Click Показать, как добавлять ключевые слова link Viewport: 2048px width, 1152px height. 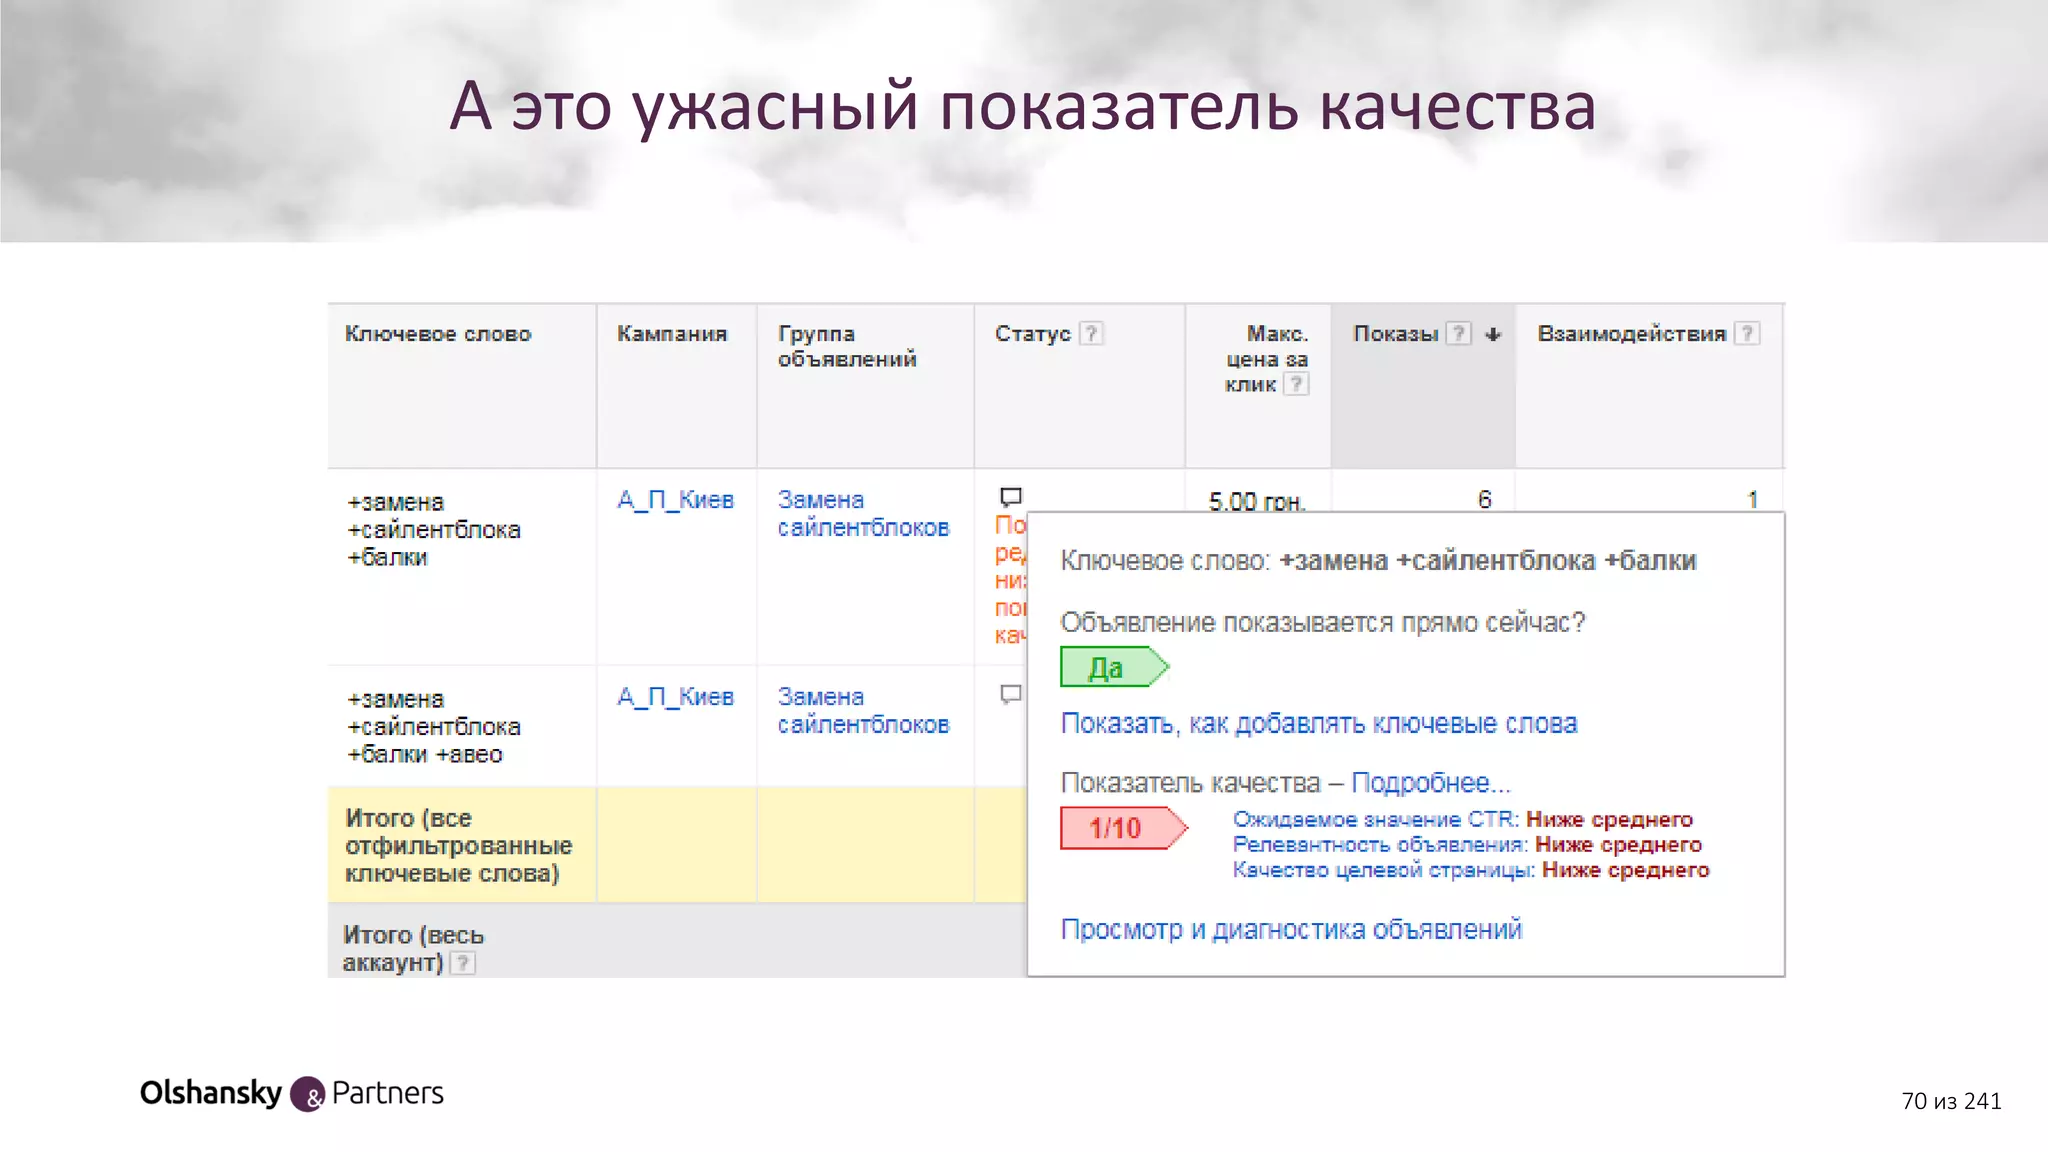tap(1319, 723)
